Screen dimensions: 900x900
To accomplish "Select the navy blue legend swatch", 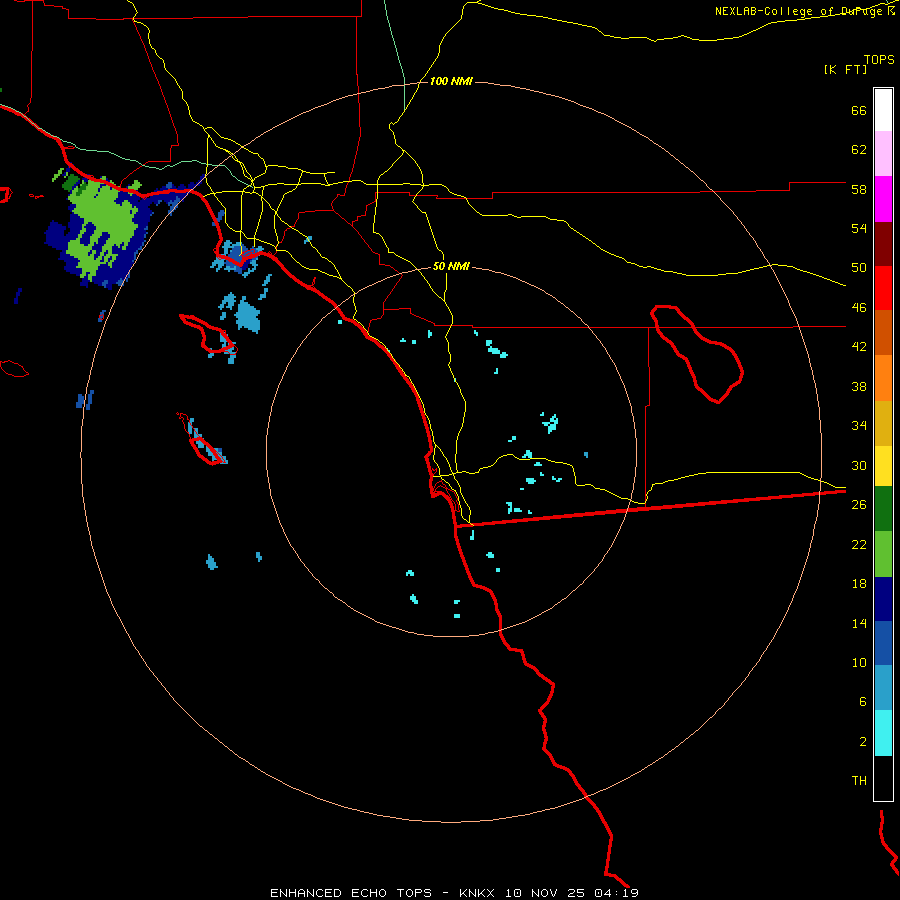I will 883,599.
